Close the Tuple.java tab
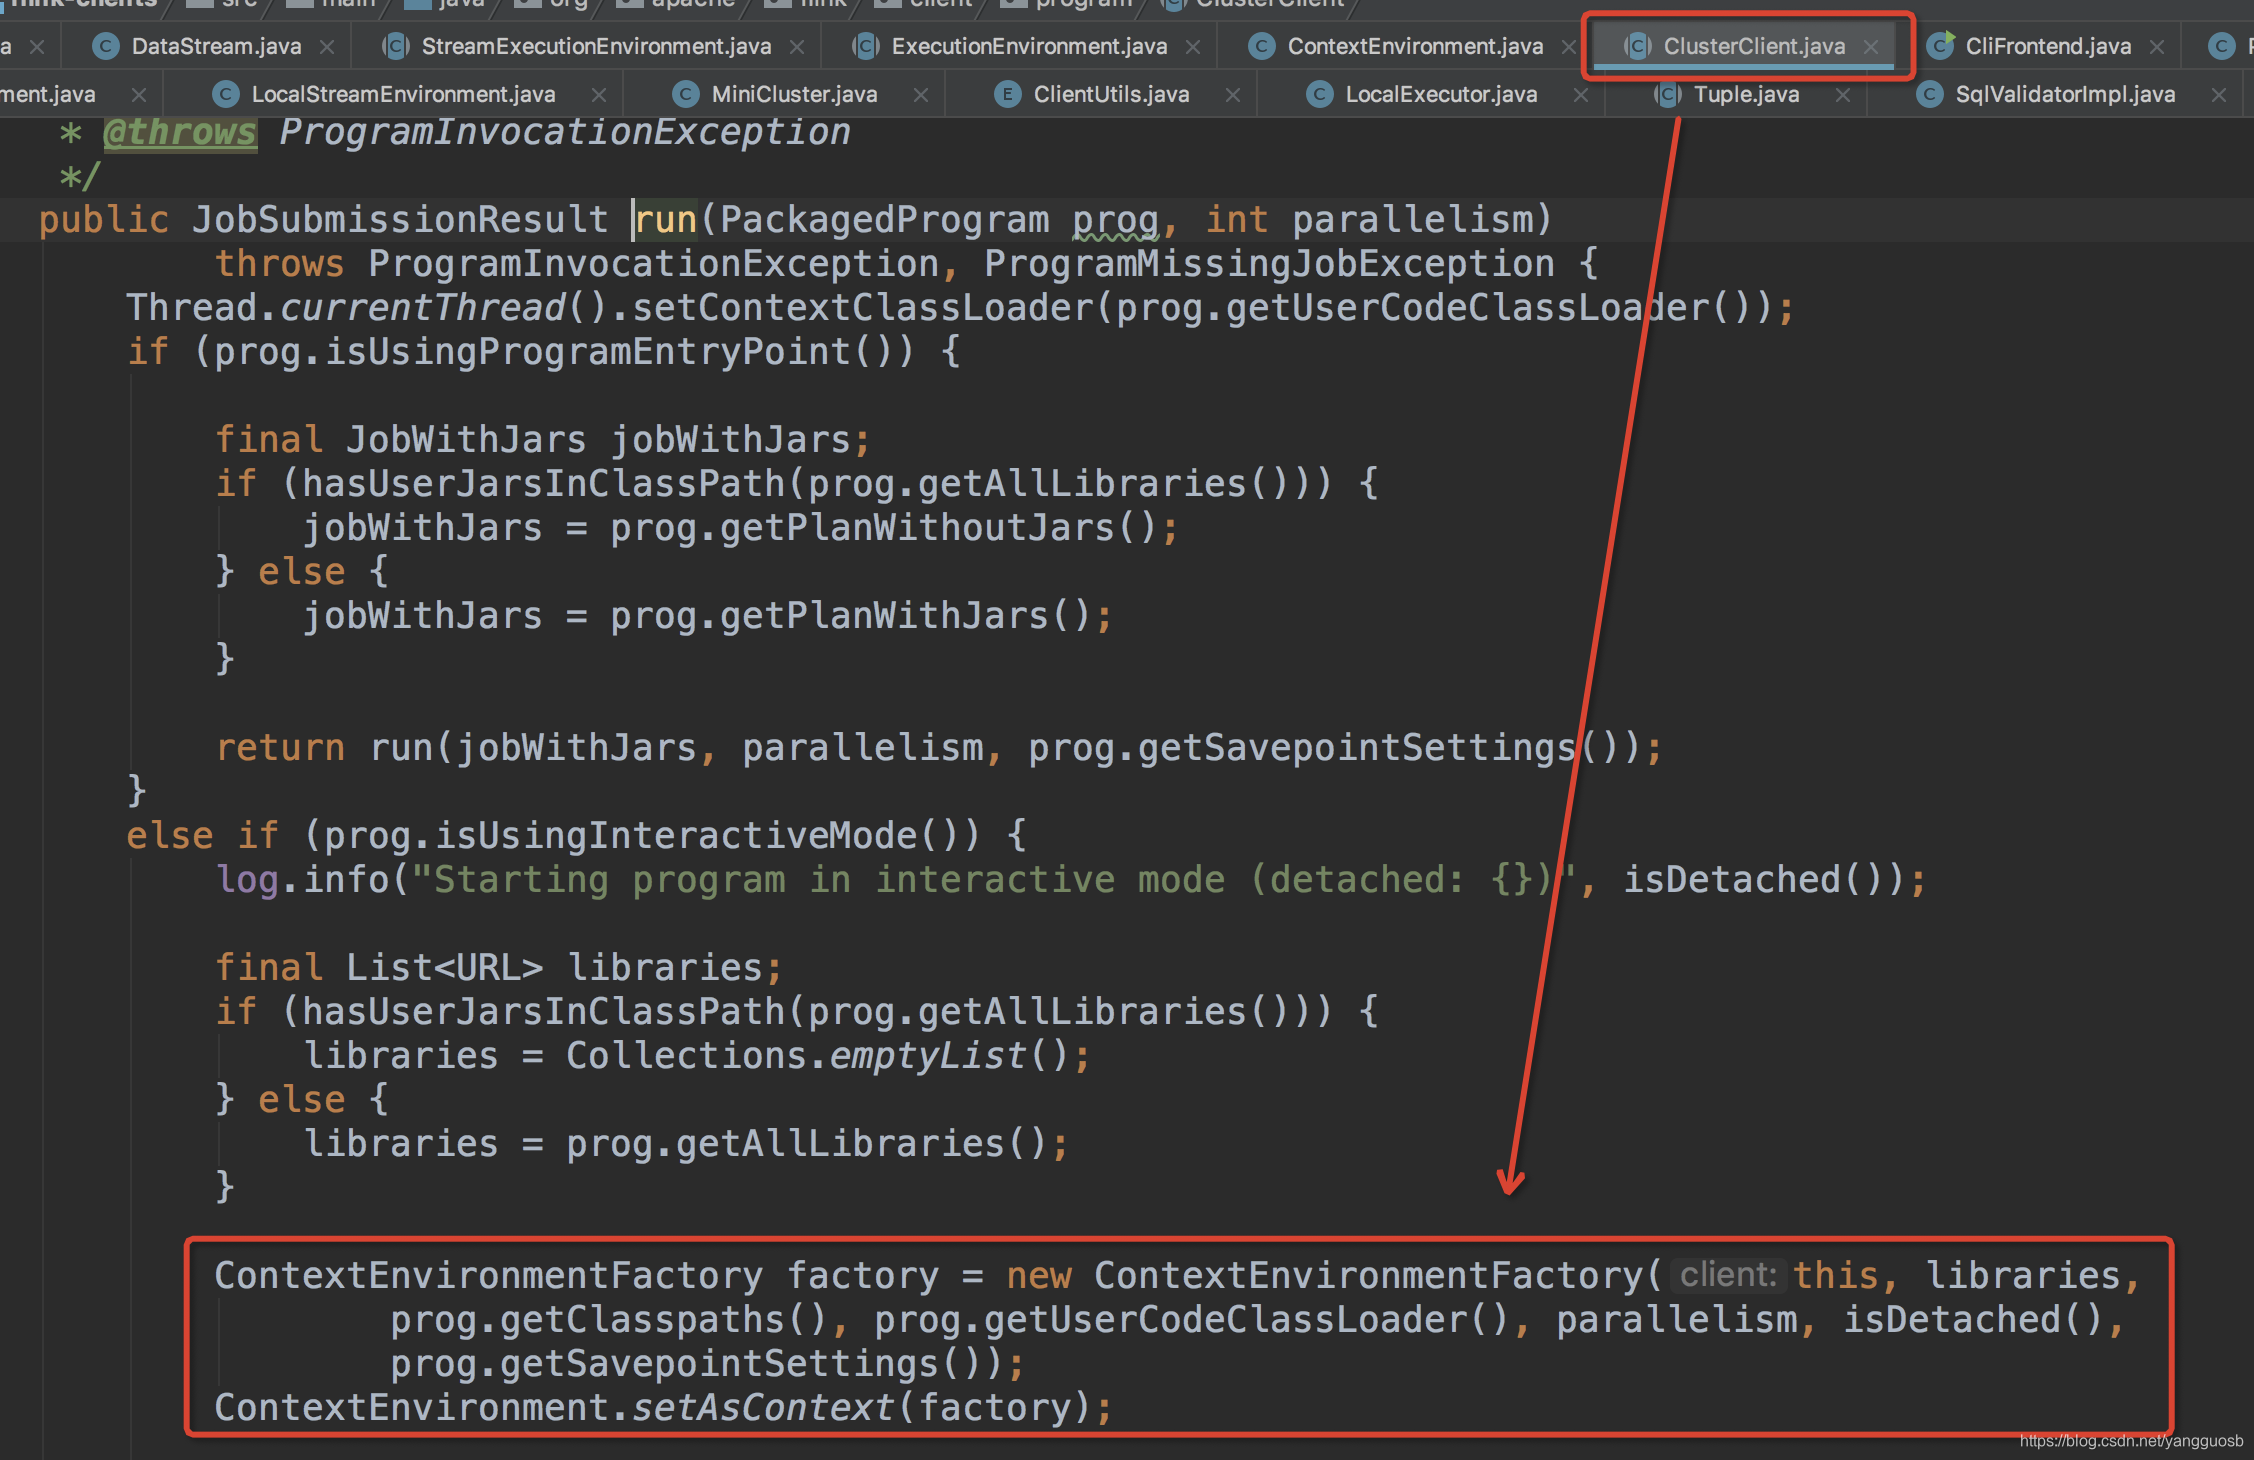The image size is (2254, 1460). coord(1843,95)
